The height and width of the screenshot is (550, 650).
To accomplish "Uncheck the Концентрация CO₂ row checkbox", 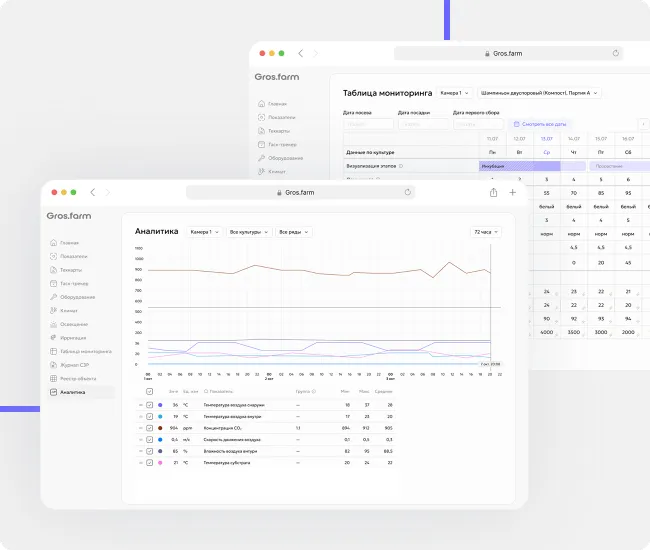I will tap(150, 427).
